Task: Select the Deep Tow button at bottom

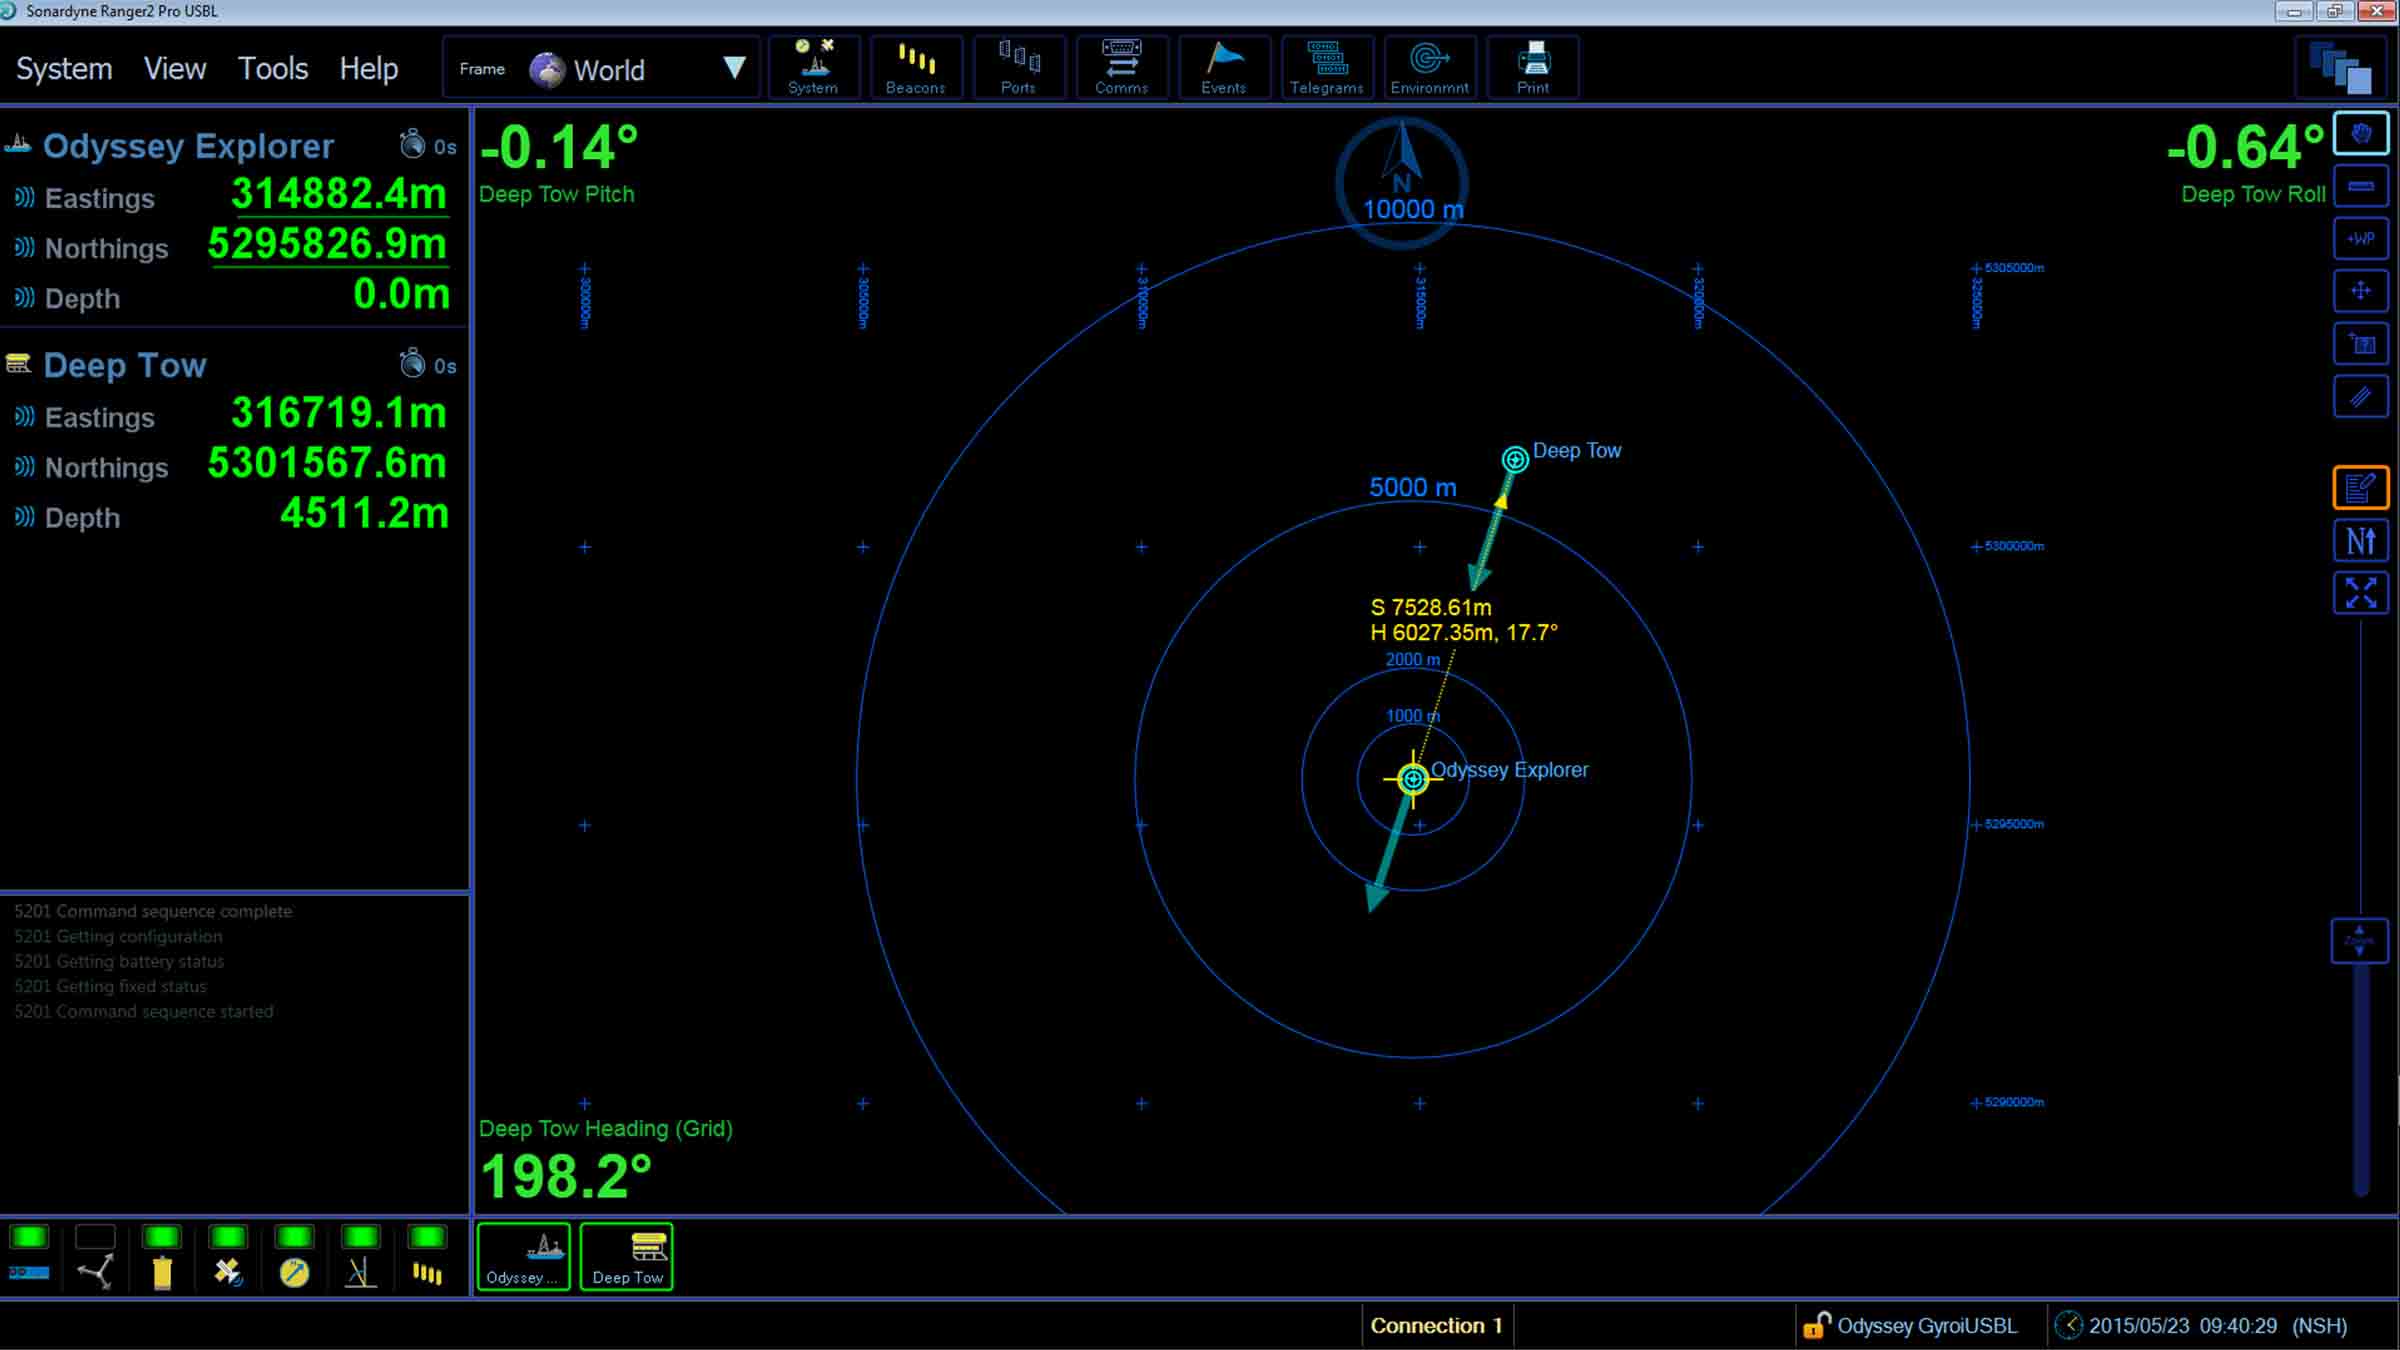Action: (x=627, y=1257)
